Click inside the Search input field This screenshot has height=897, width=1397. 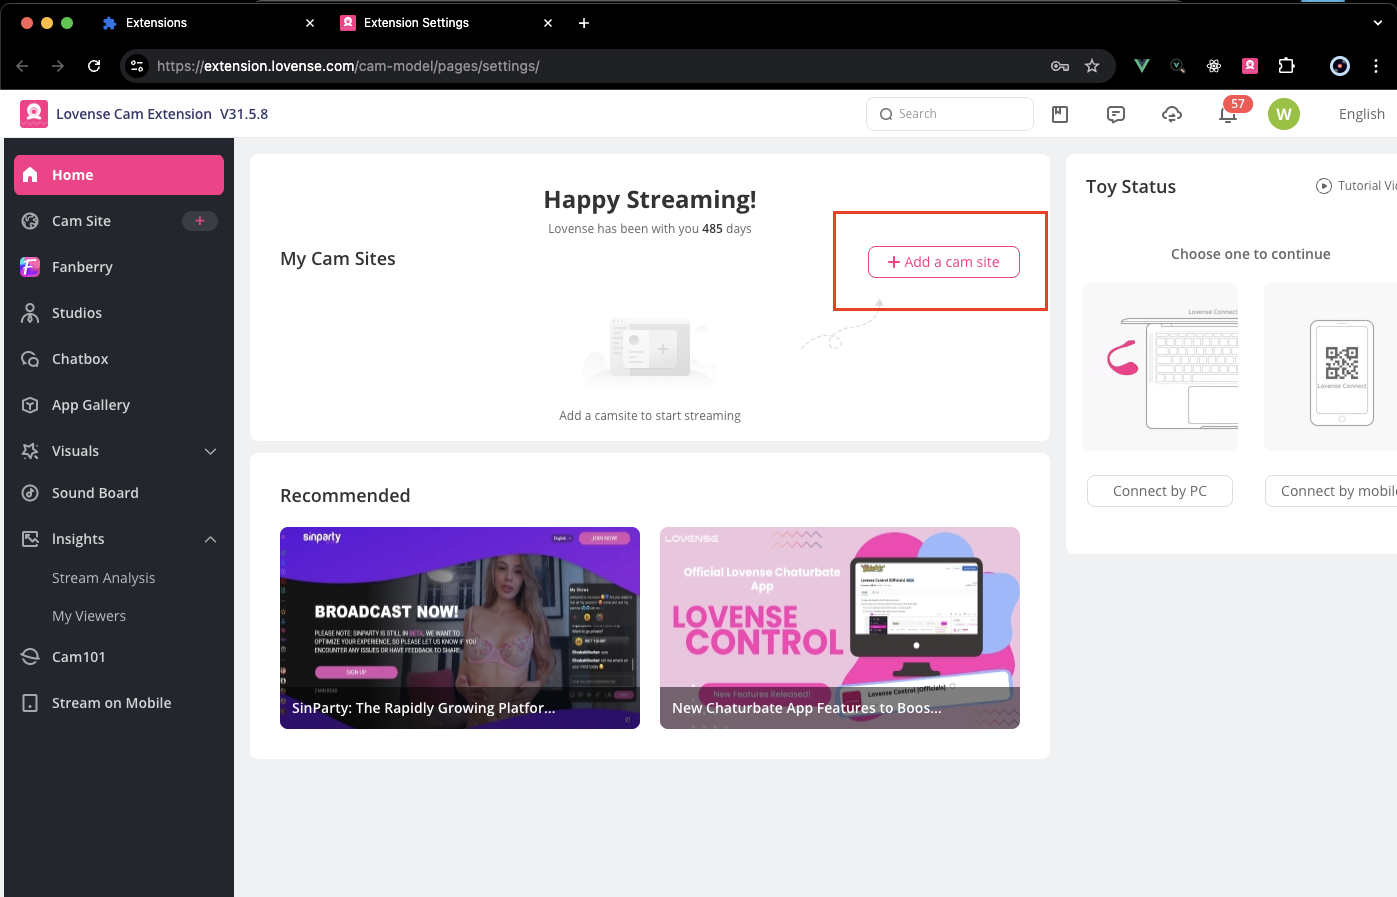[950, 114]
